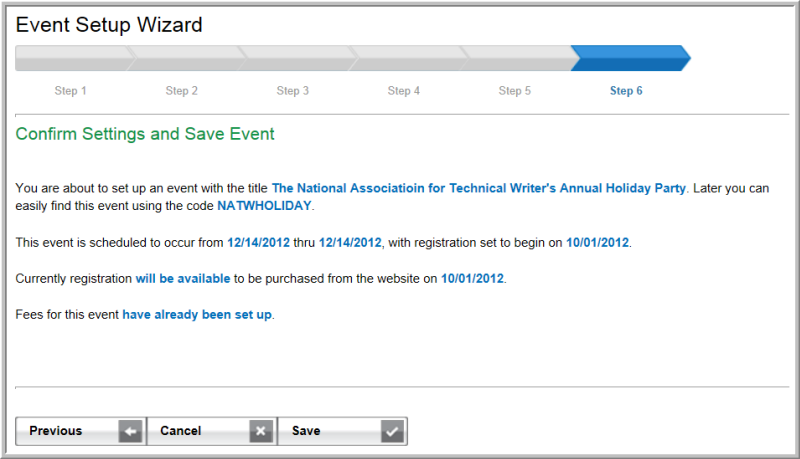Screen dimensions: 800x459
Task: Open the event title link text
Action: 479,188
